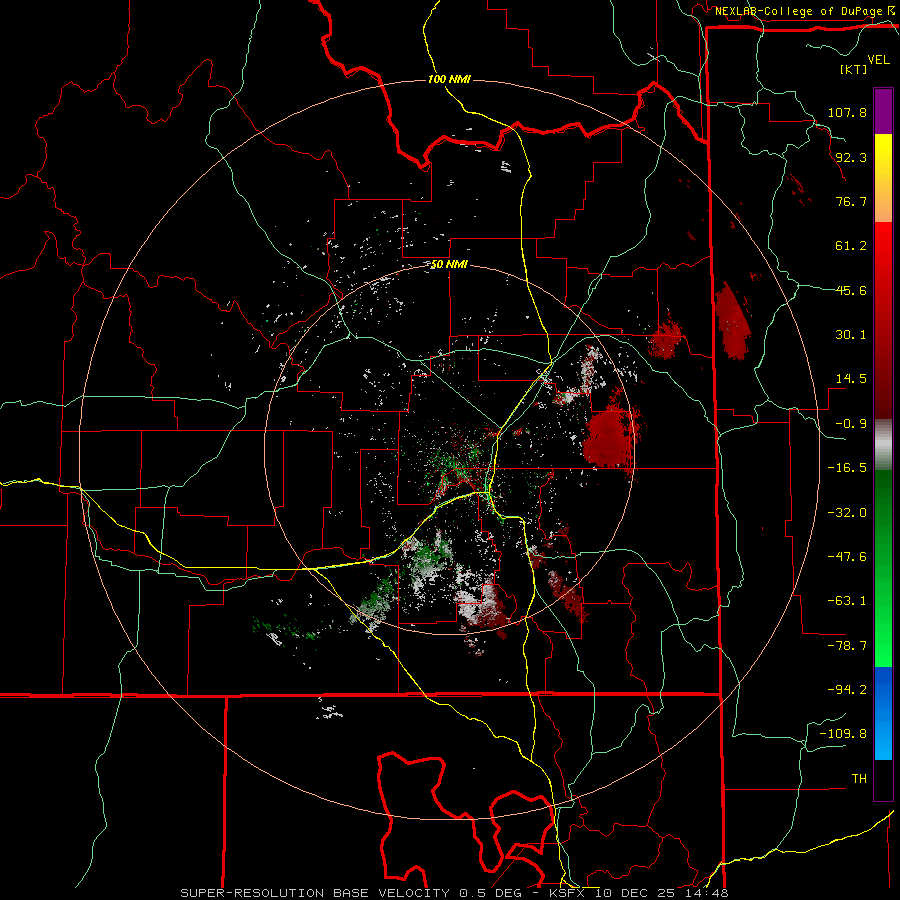
Task: Pick the yellow-orange segment of the color bar
Action: click(883, 178)
